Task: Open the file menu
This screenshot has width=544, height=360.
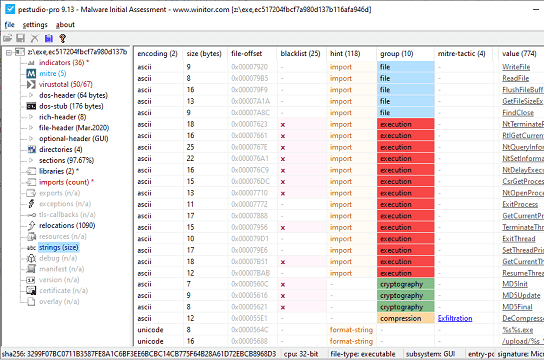Action: coord(9,25)
